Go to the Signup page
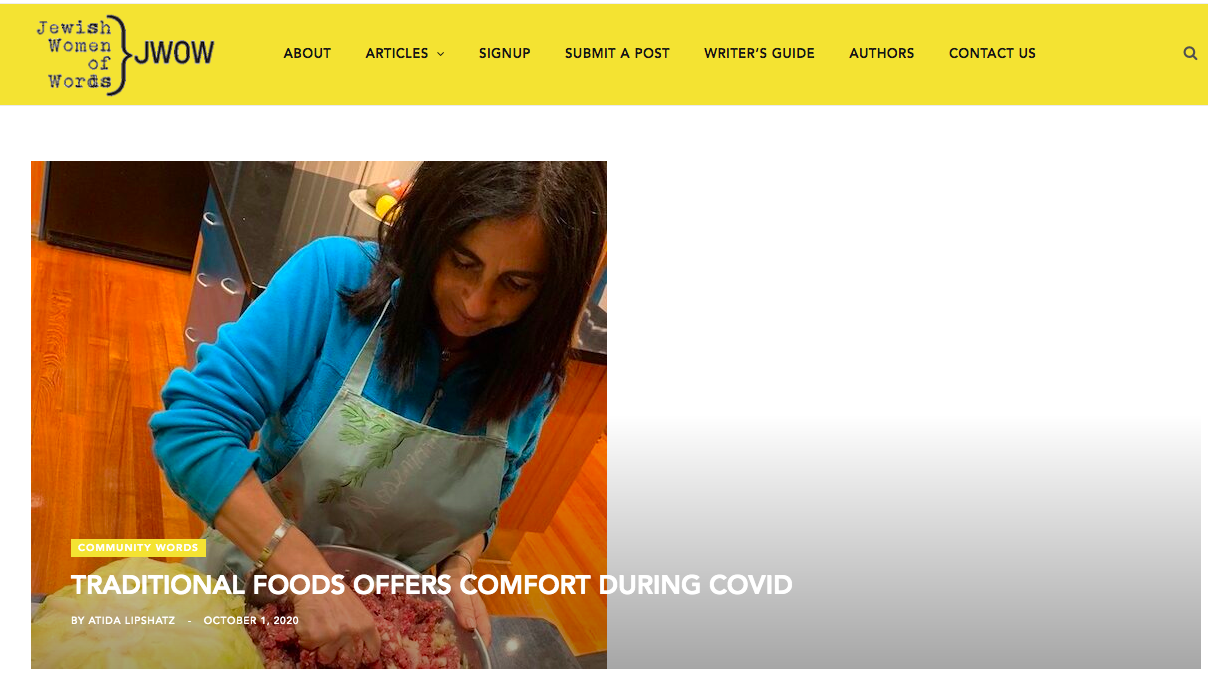Image resolution: width=1208 pixels, height=680 pixels. point(505,53)
